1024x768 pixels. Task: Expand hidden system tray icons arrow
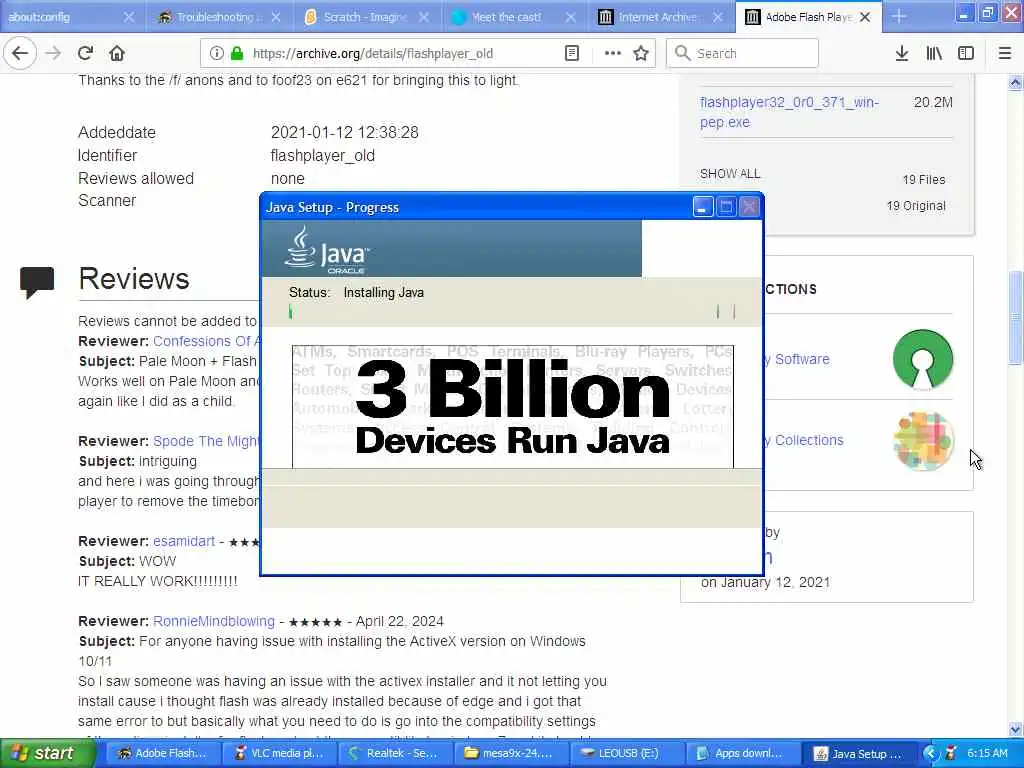[931, 753]
